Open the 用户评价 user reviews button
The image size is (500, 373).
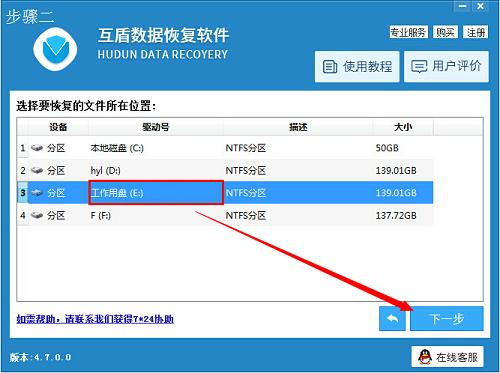[446, 66]
